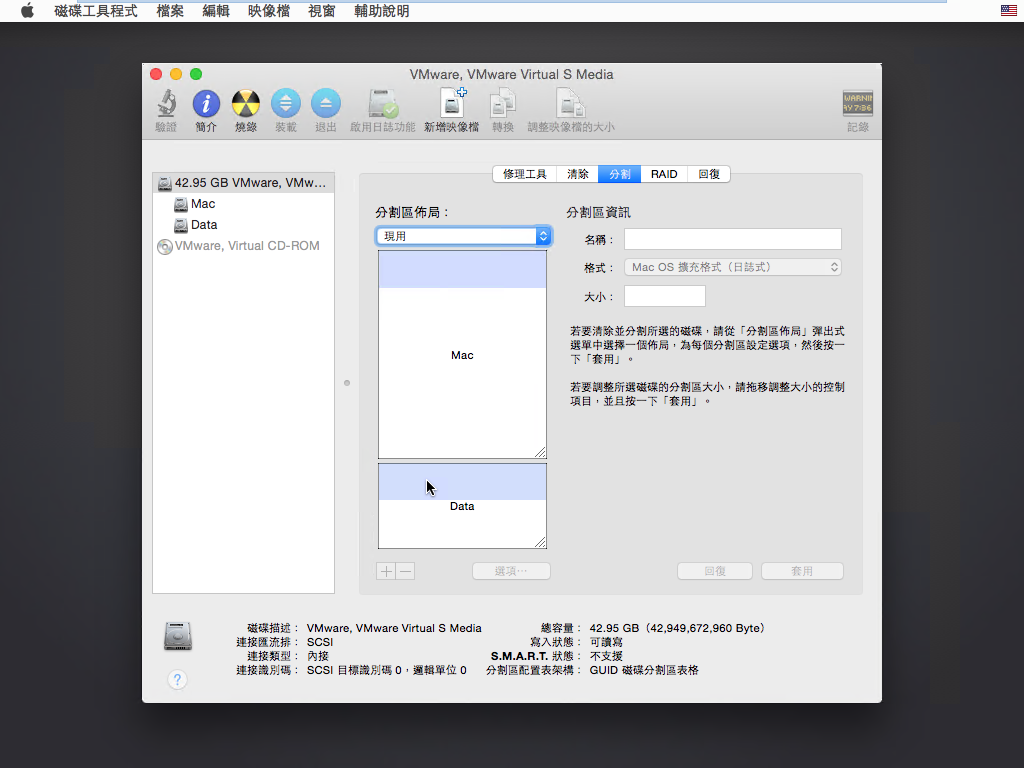The height and width of the screenshot is (768, 1024).
Task: Open the Info (簡介) toolbar icon
Action: (x=206, y=104)
